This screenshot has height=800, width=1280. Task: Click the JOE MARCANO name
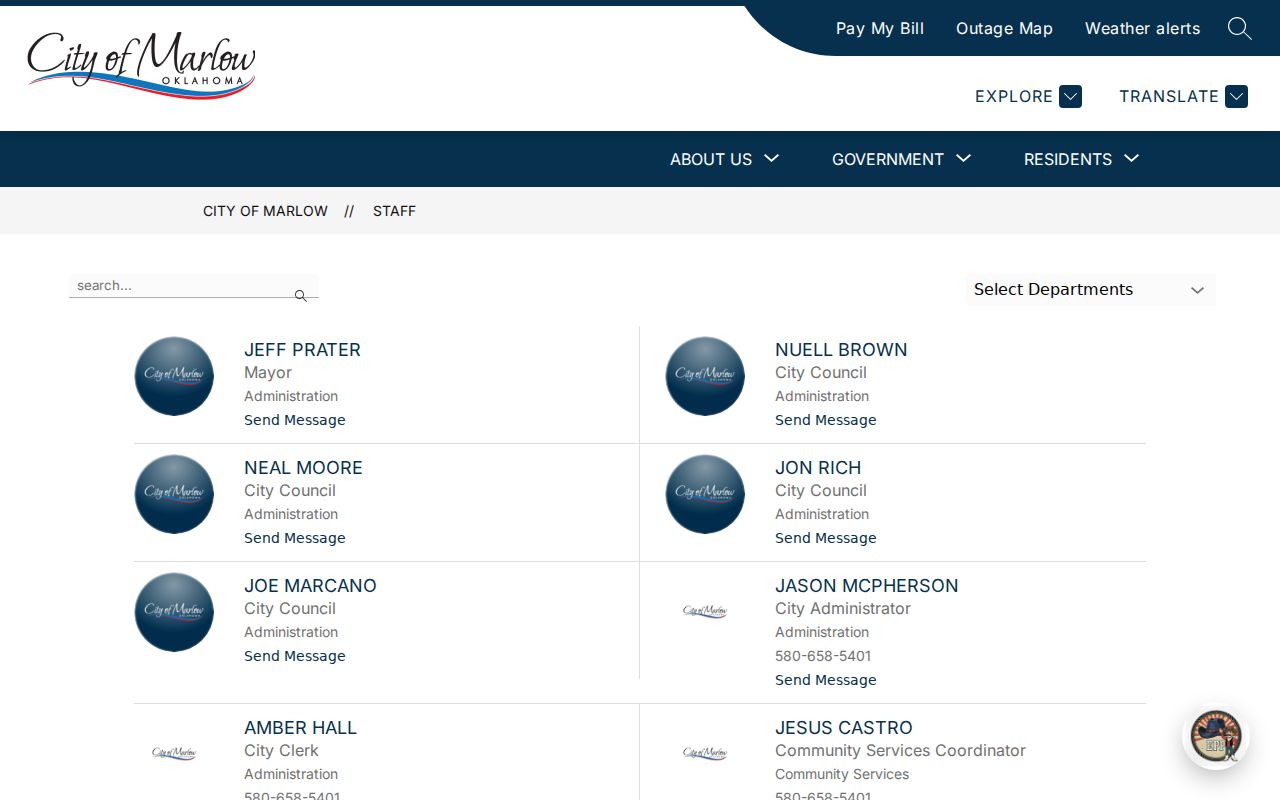point(310,586)
